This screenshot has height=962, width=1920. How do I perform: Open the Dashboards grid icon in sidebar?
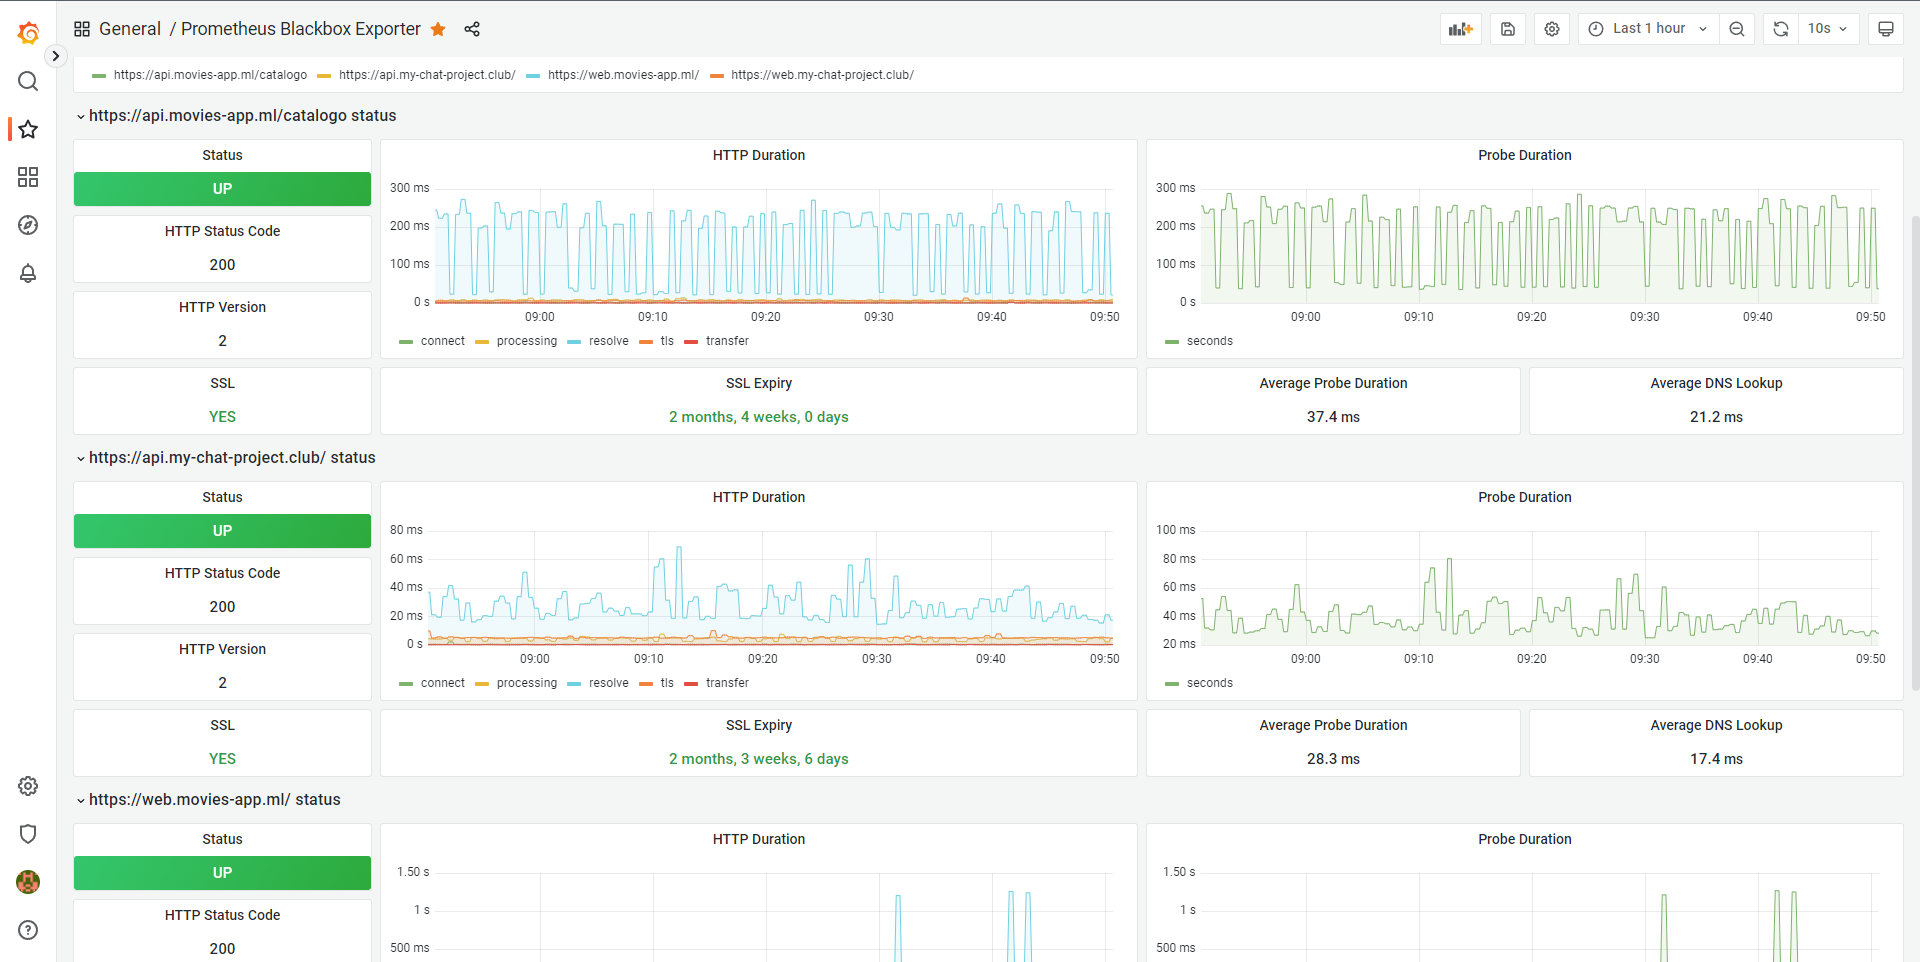[28, 177]
